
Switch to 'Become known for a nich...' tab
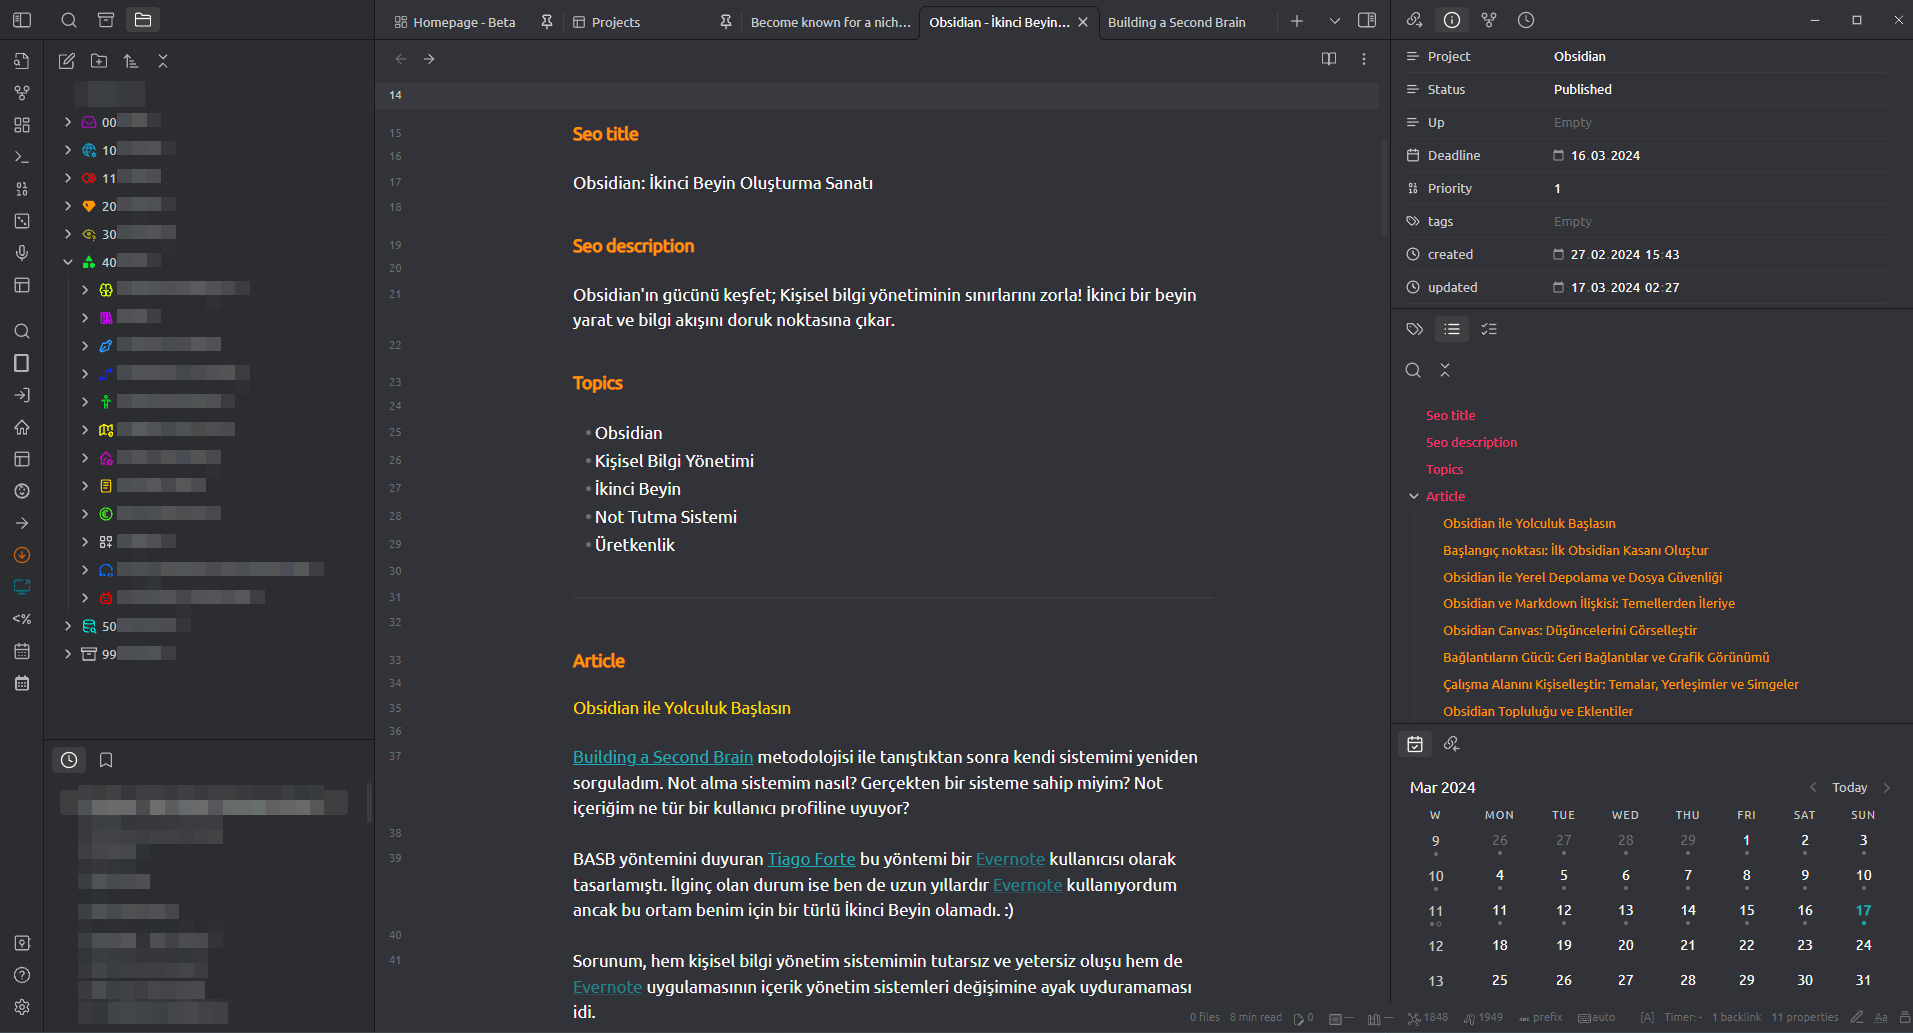[x=831, y=22]
